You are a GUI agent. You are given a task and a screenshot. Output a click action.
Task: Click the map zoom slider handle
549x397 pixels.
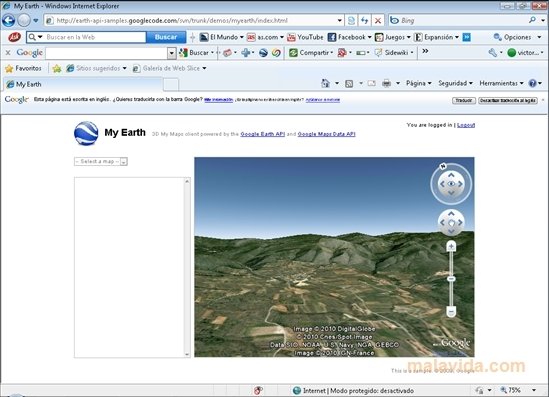tap(451, 279)
